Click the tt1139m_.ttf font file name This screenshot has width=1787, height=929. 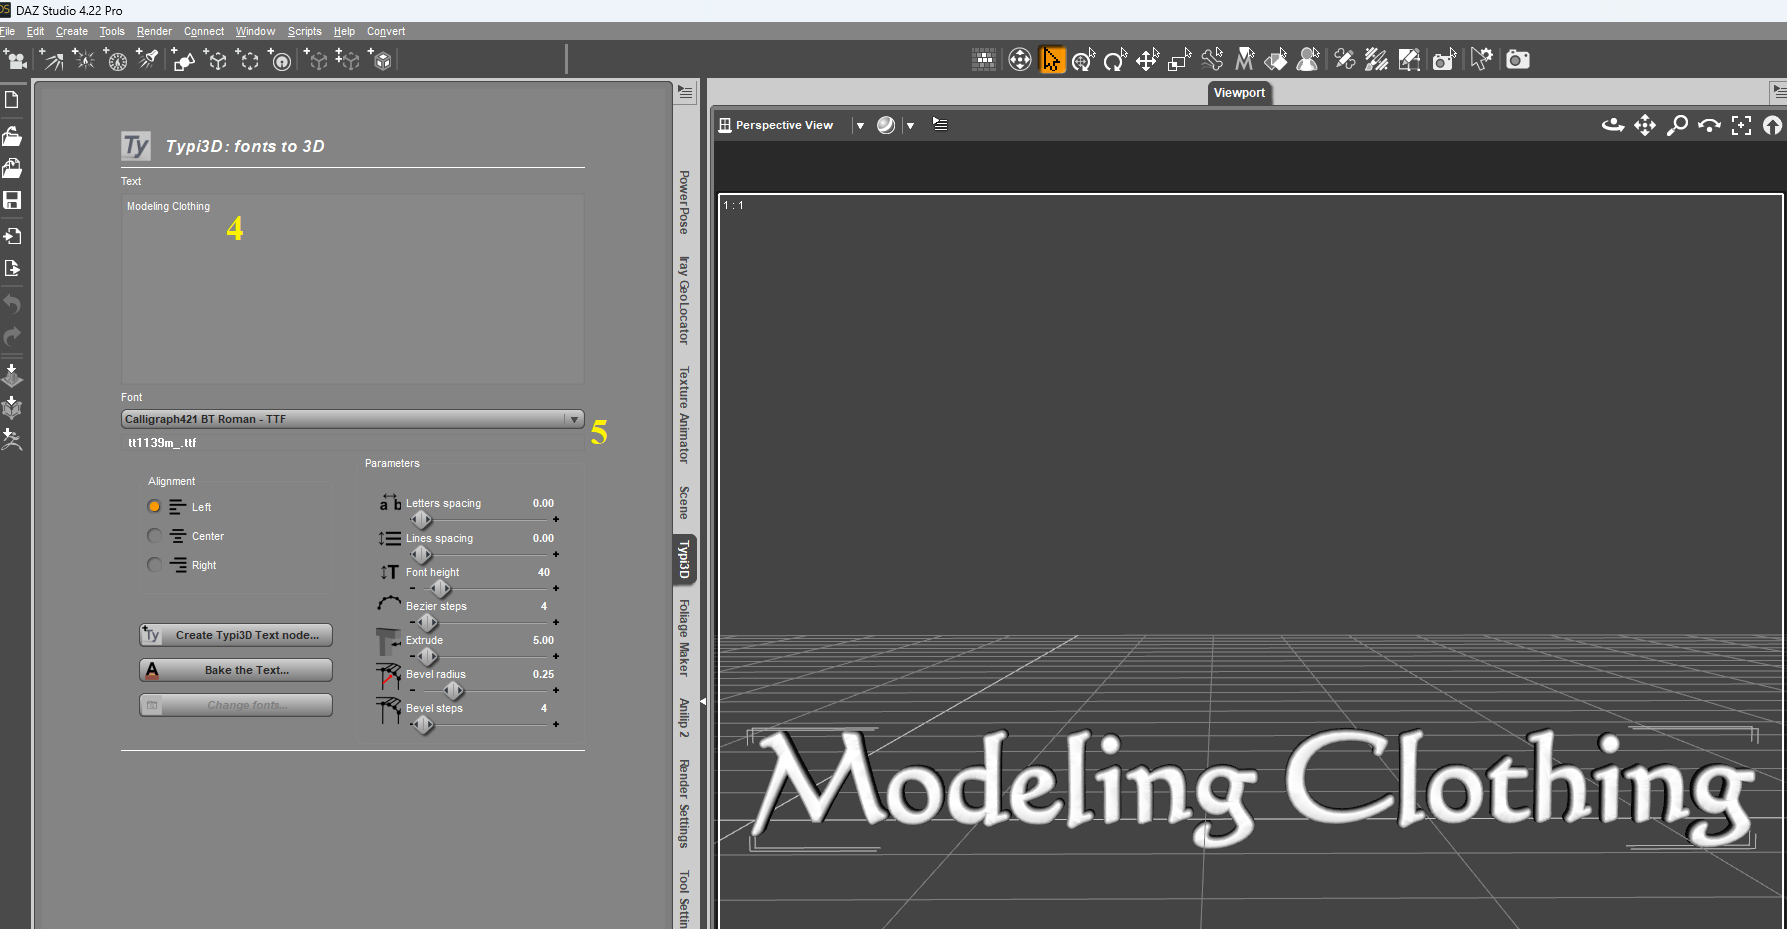(x=162, y=442)
